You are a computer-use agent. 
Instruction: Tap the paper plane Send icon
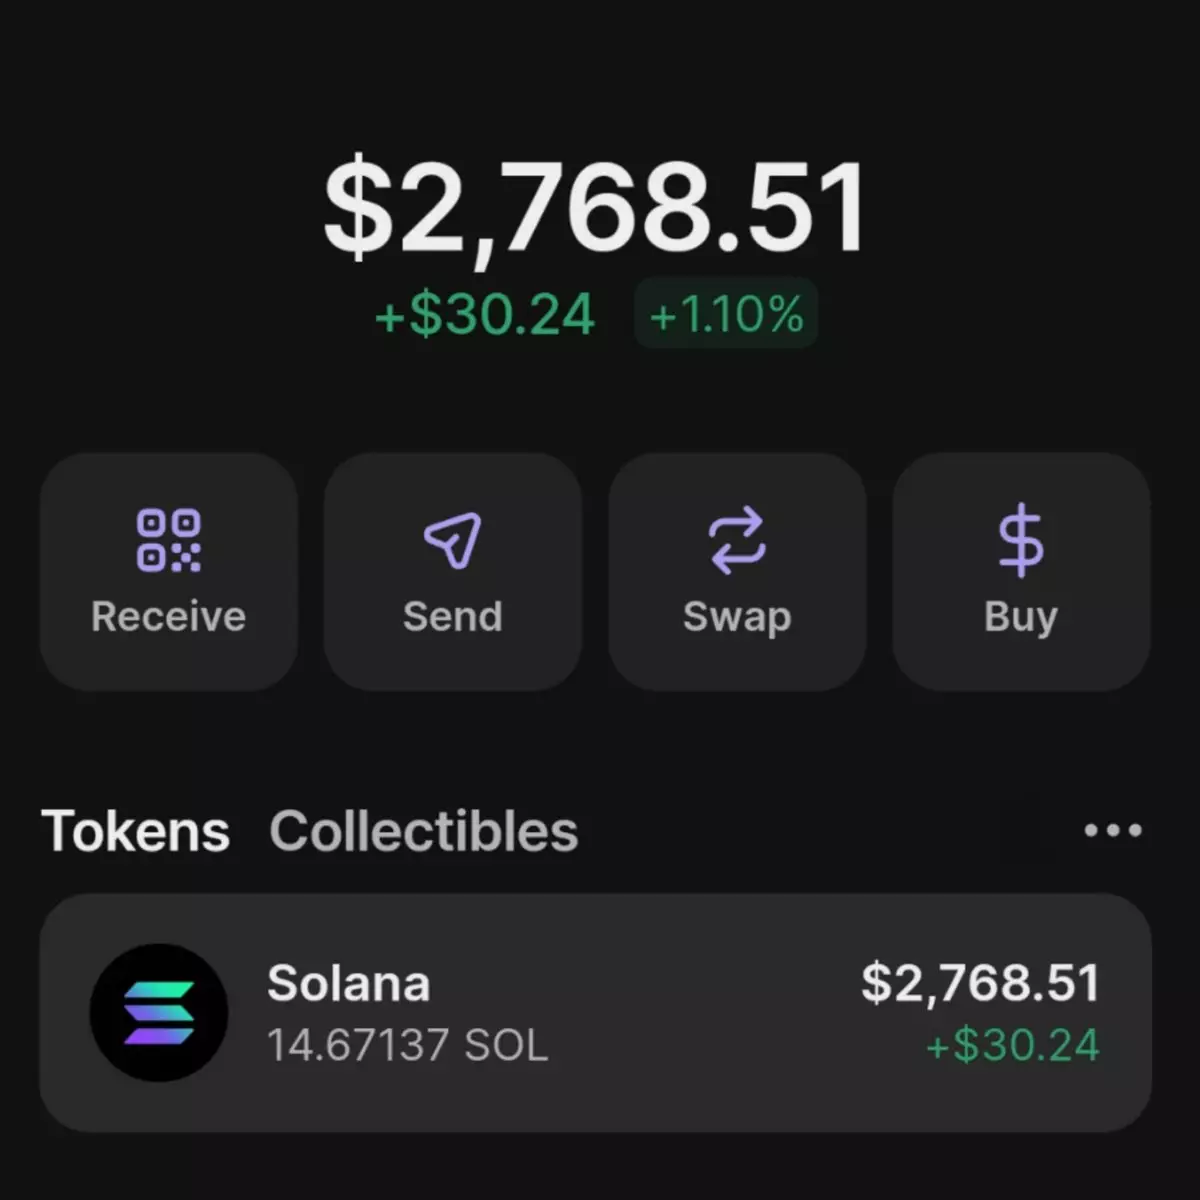(x=453, y=540)
